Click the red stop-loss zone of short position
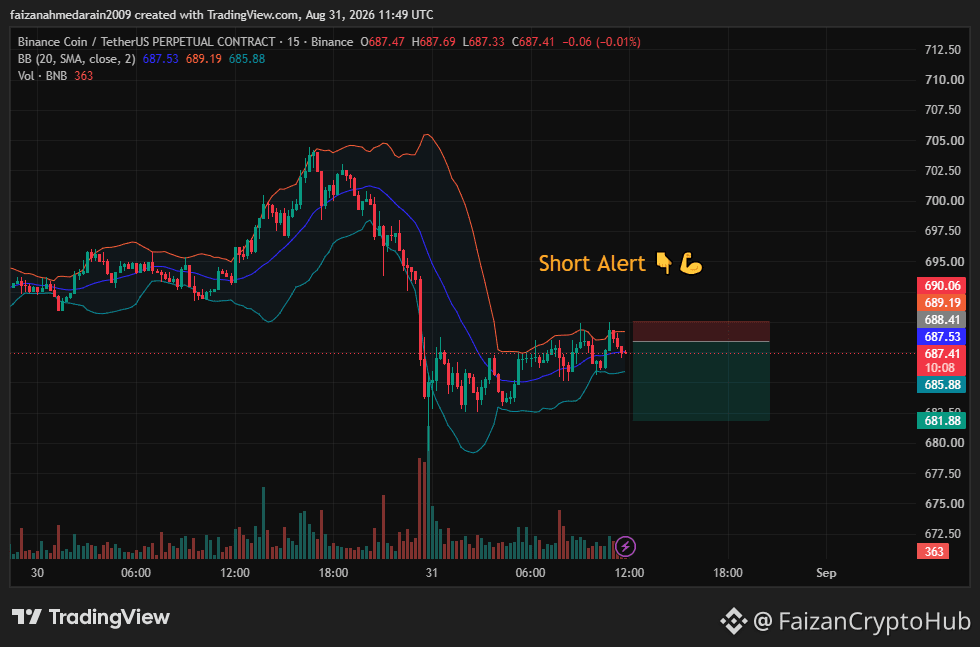Screen dimensions: 980x647 [x=701, y=331]
